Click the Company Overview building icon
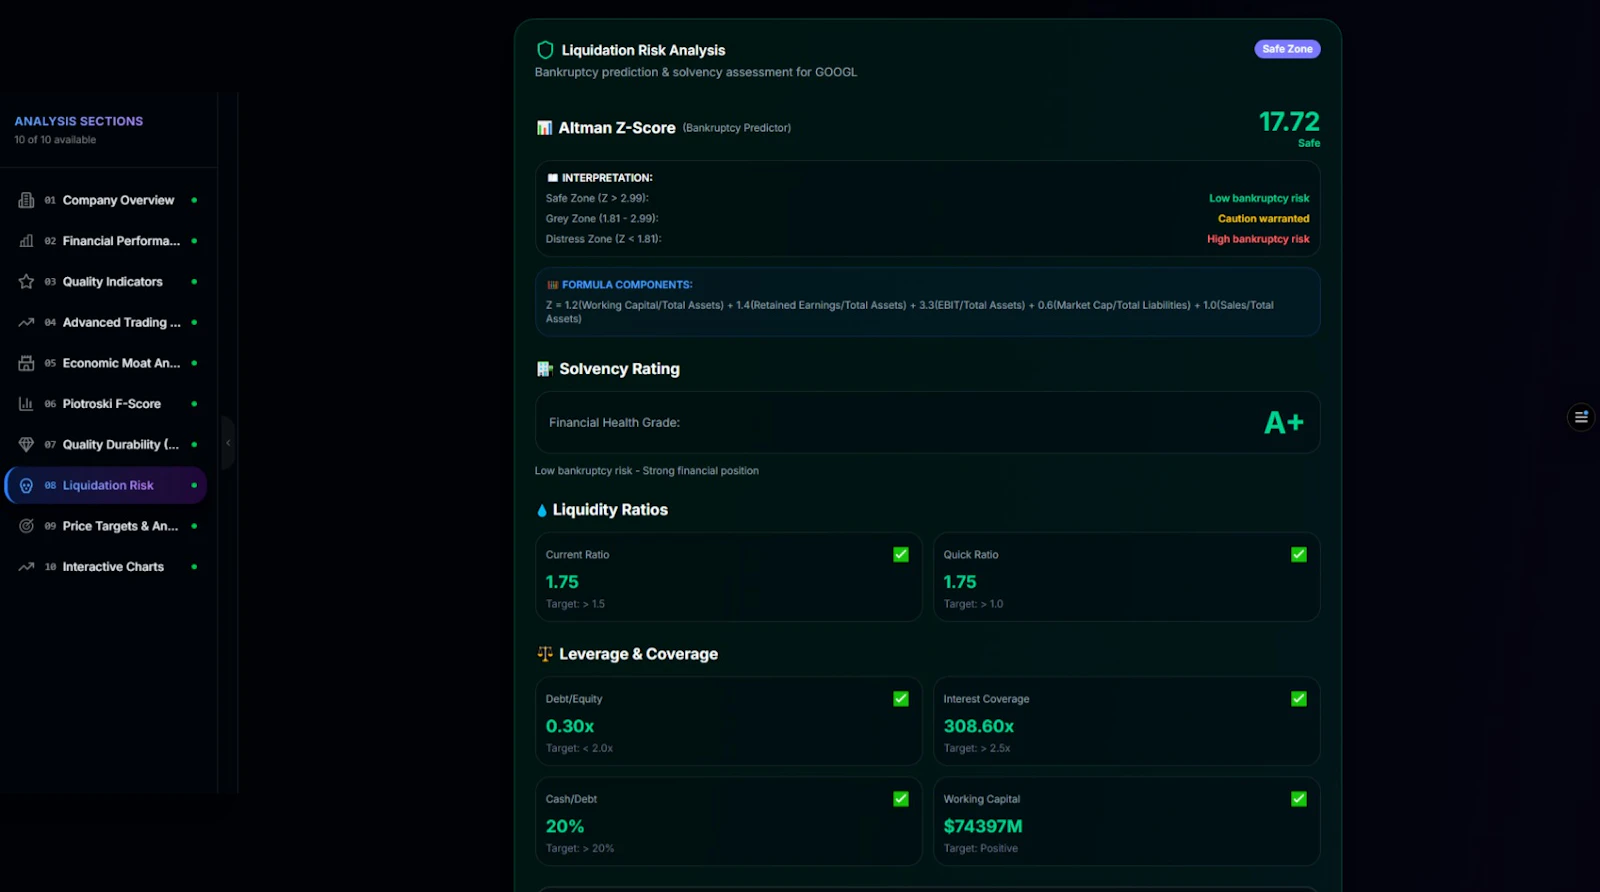 [26, 200]
